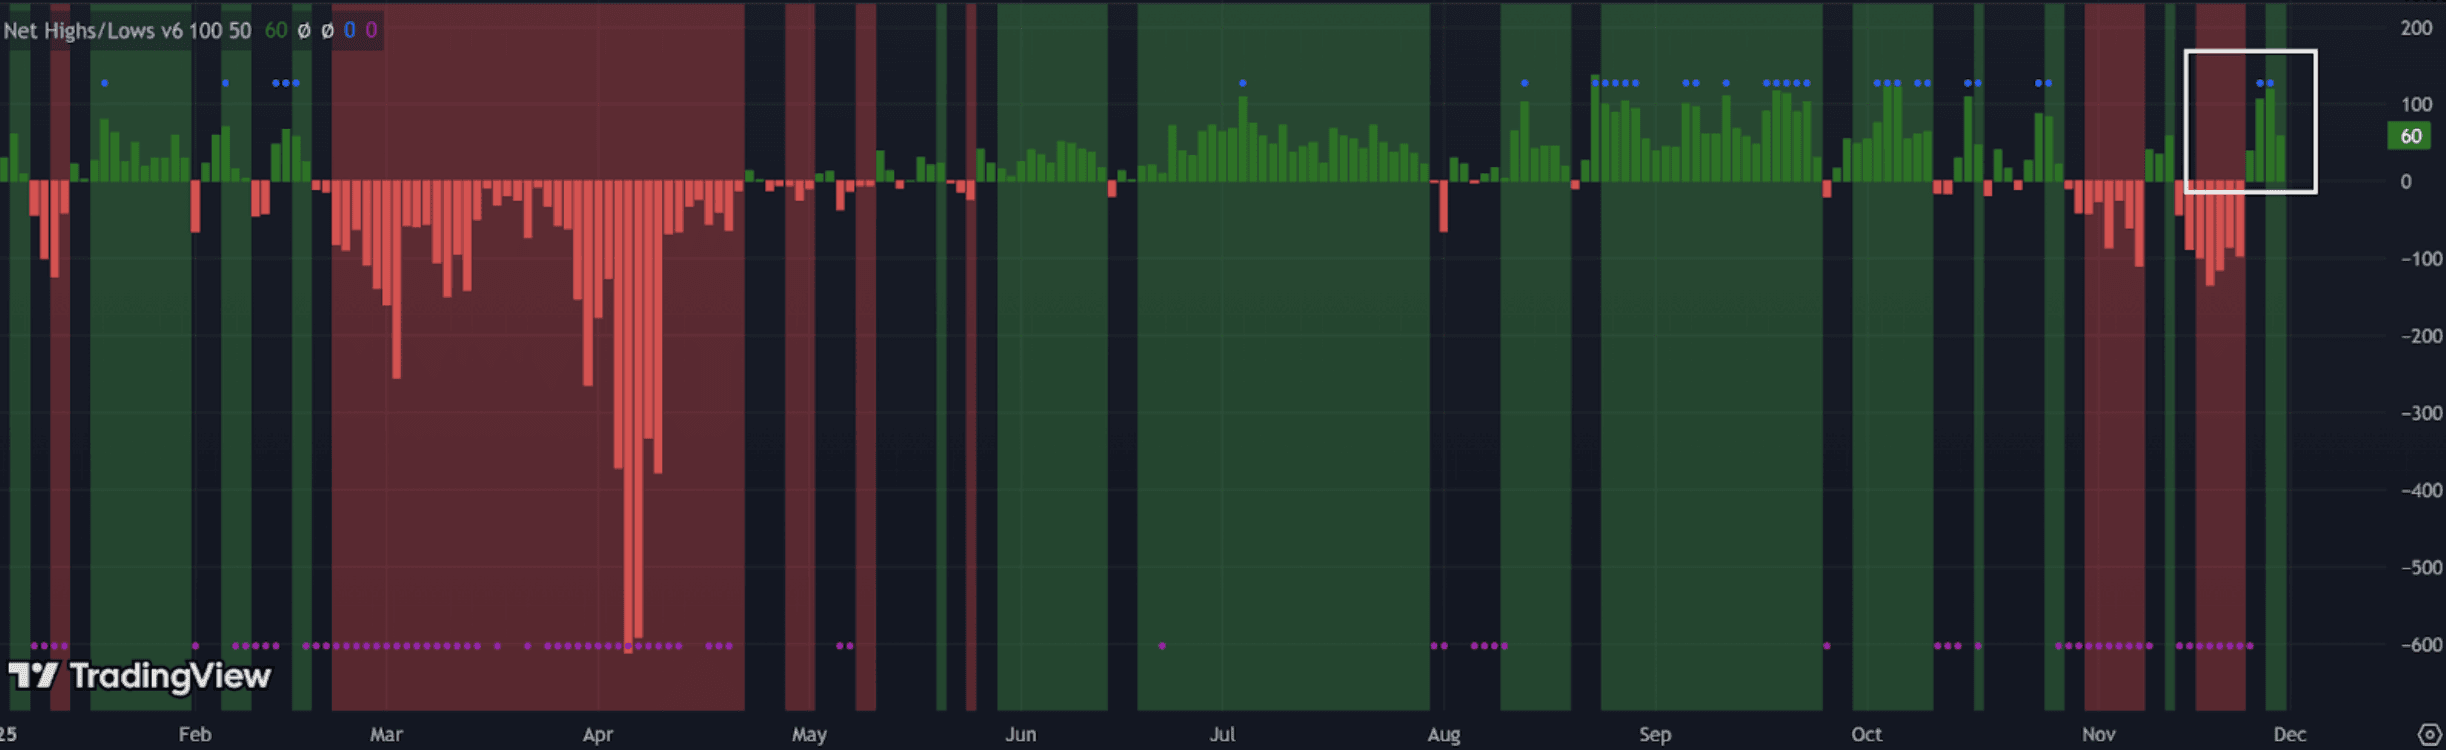Click inside the white highlighted rectangle
Viewport: 2446px width, 750px height.
[2250, 121]
